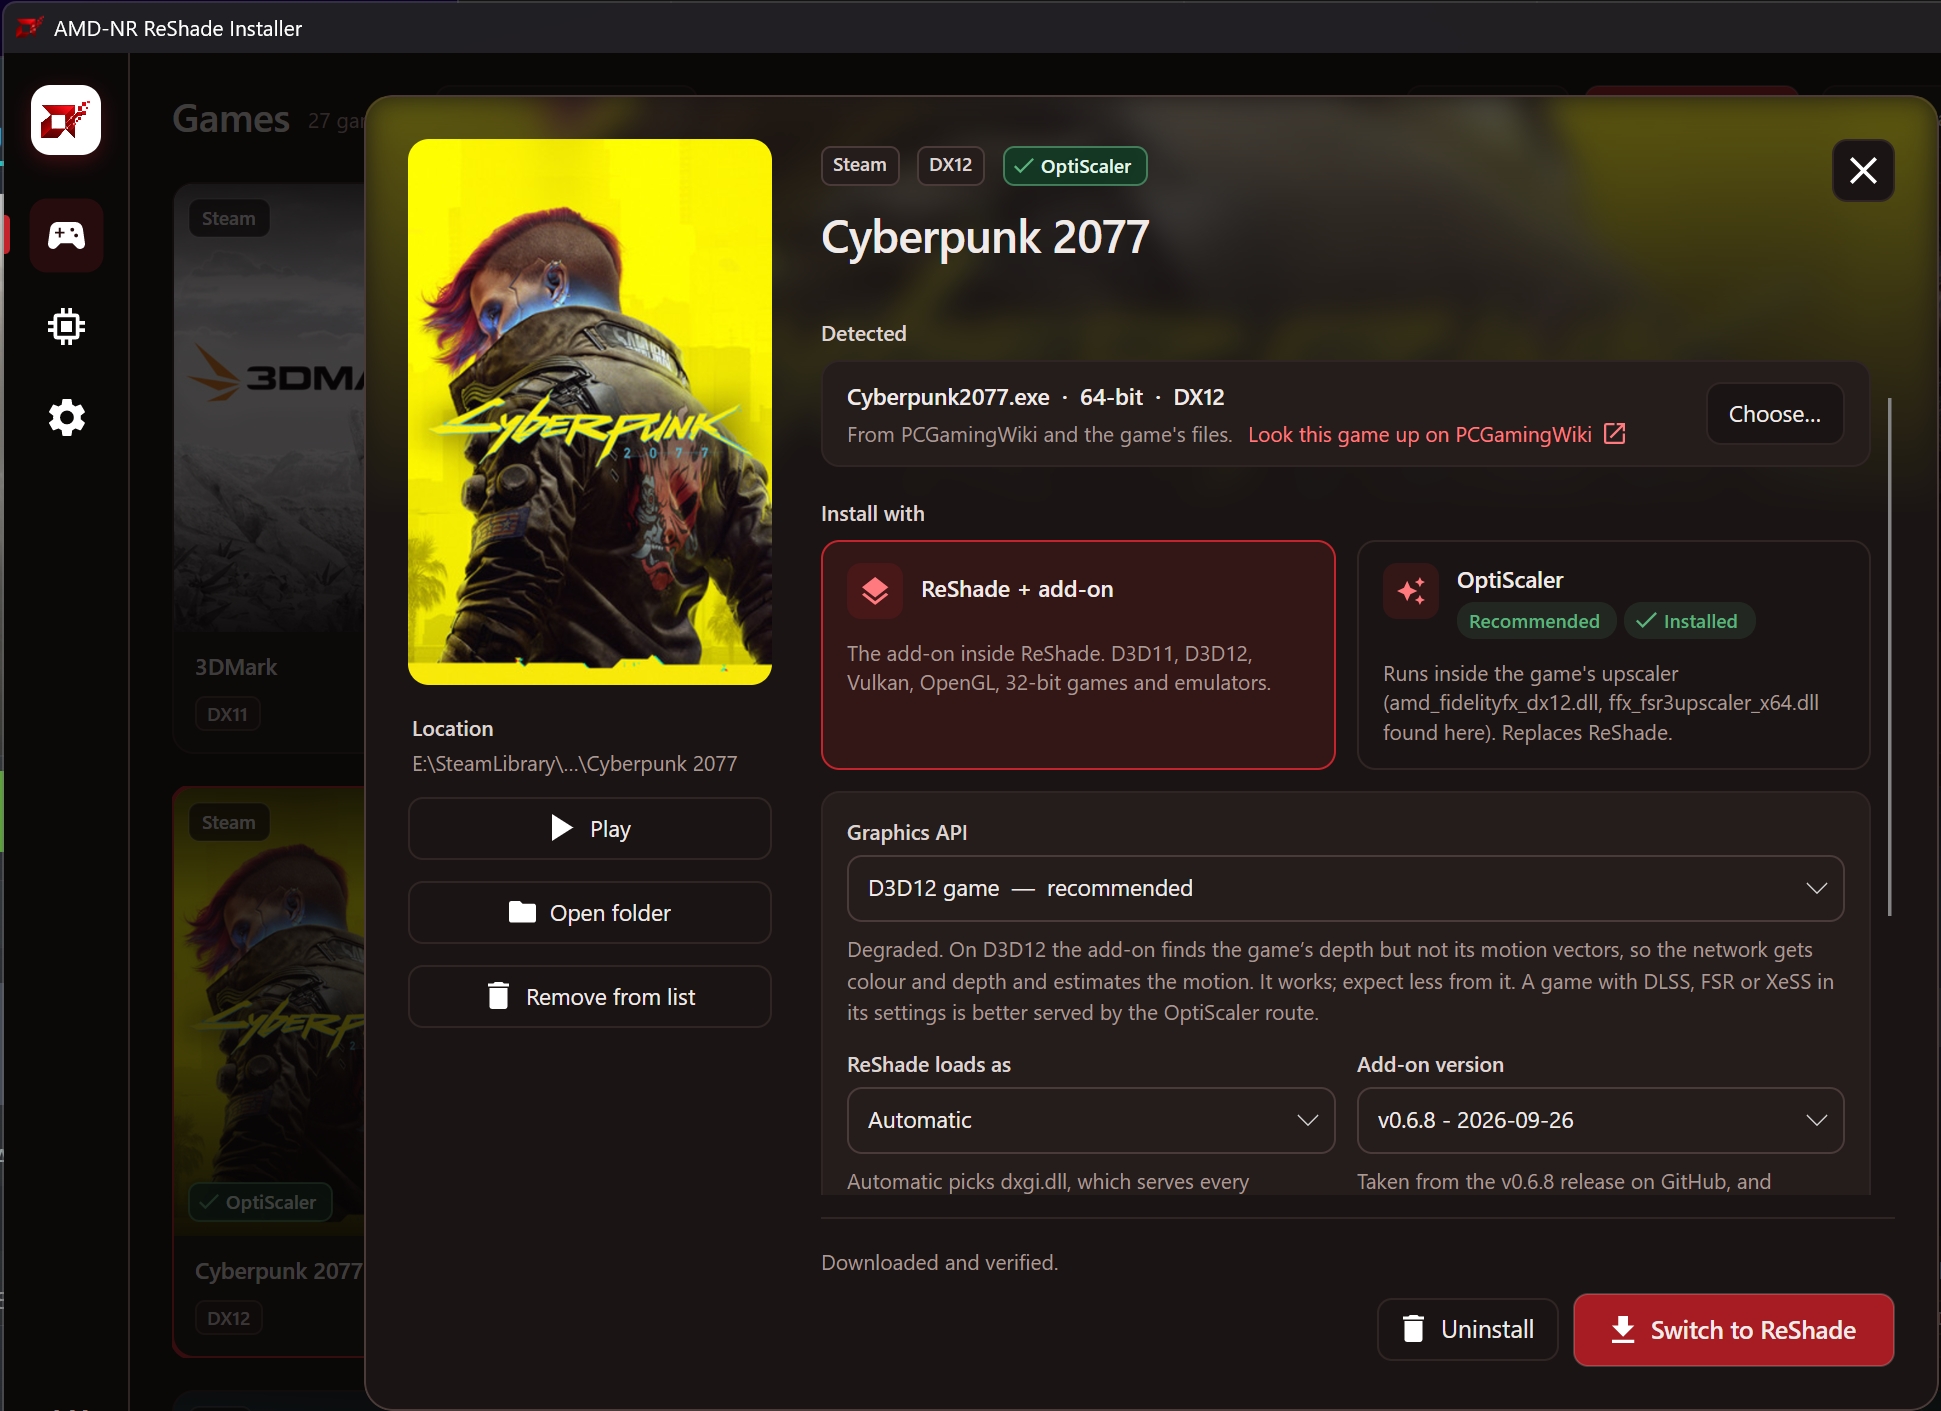Click the Cyberpunk 2077 cover art thumbnail
1941x1411 pixels.
point(590,411)
